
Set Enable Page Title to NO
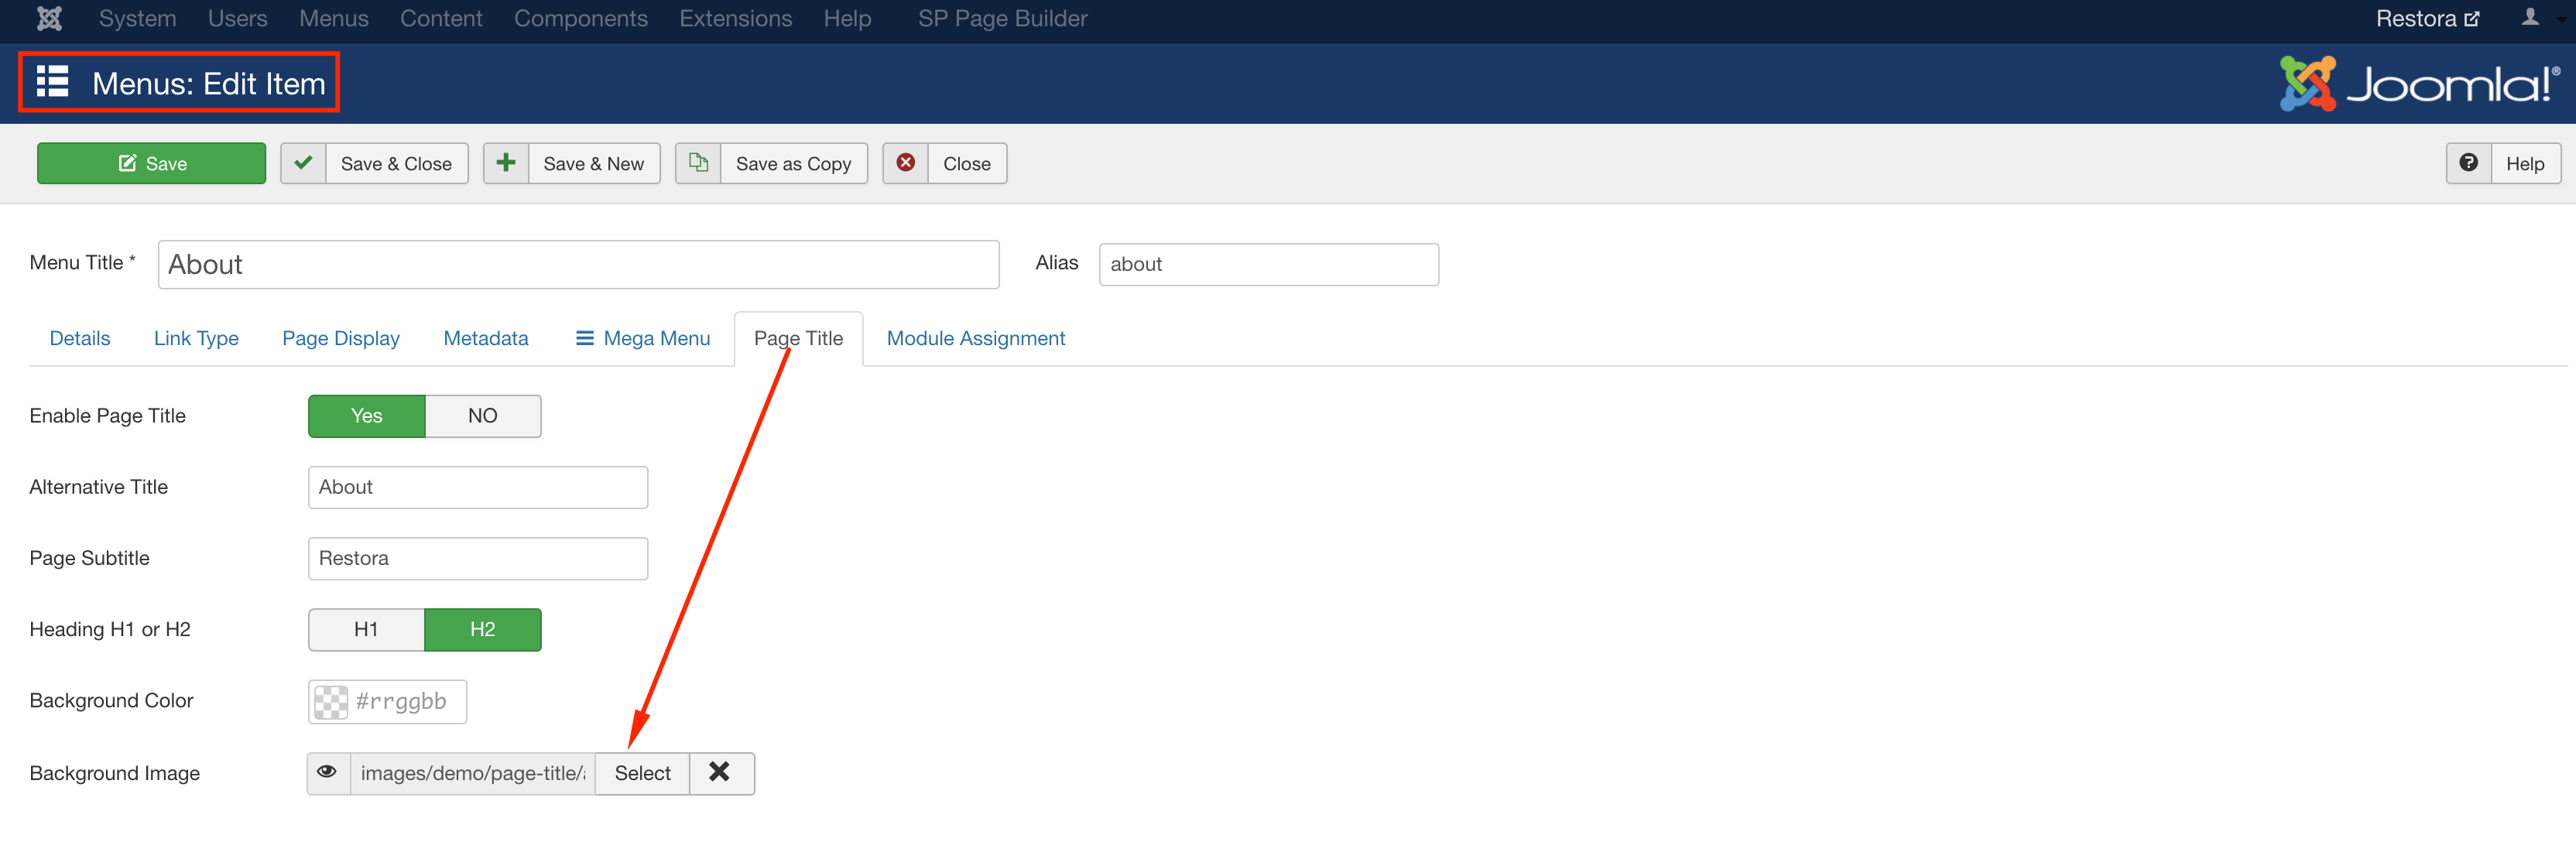tap(482, 415)
